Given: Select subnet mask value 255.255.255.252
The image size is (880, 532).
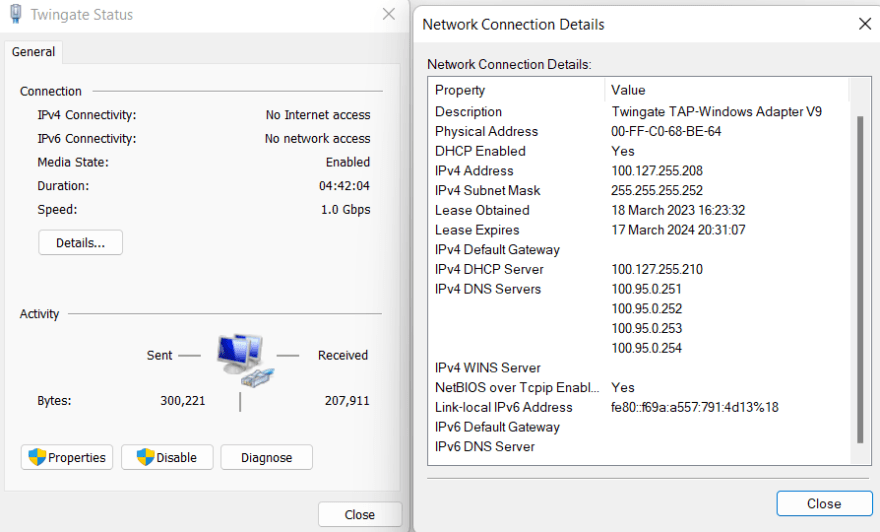Looking at the screenshot, I should 657,190.
